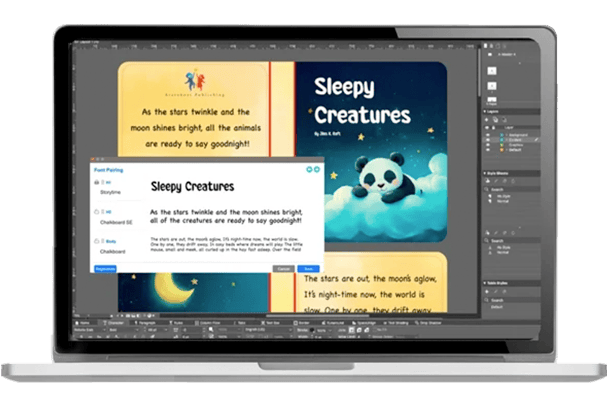
Task: Collapse the Style Sheets panel
Action: [485, 173]
